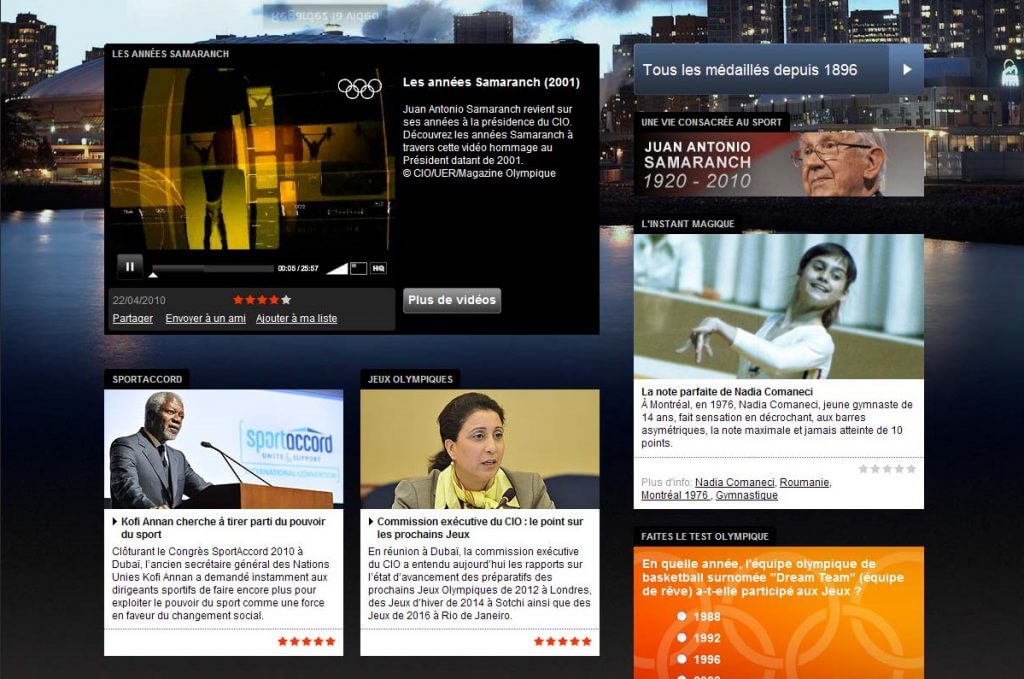Click arrow bullet beside Commission exécutive headline
The image size is (1024, 679).
[371, 522]
